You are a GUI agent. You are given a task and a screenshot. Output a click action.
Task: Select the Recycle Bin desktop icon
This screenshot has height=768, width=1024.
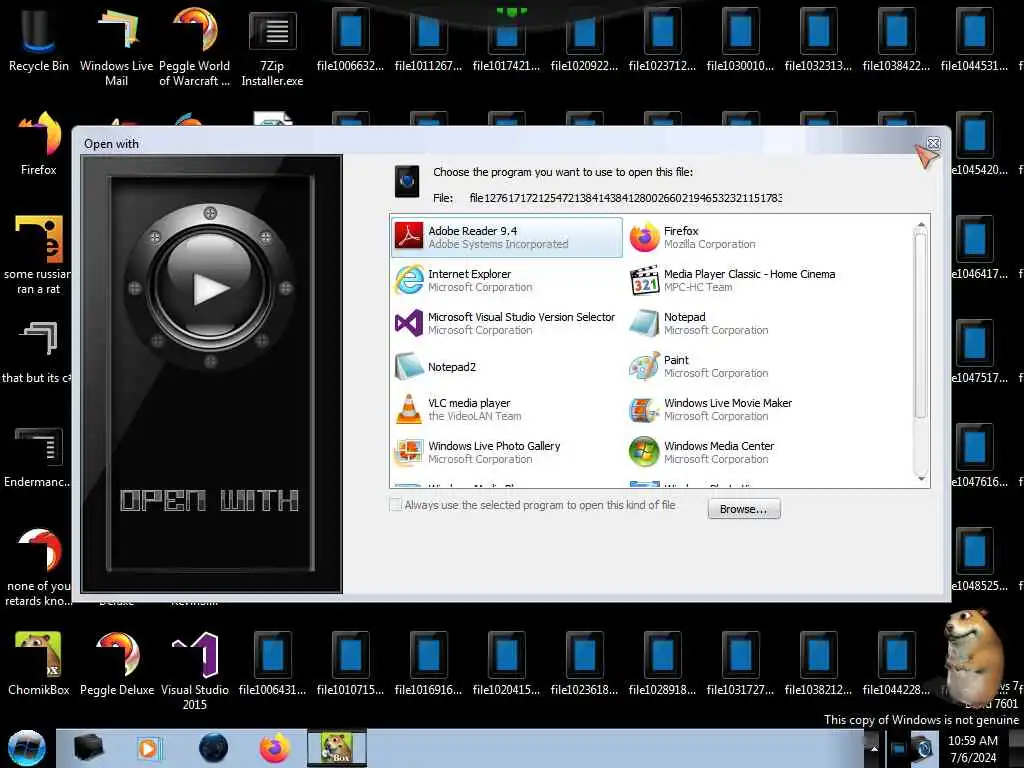[39, 41]
